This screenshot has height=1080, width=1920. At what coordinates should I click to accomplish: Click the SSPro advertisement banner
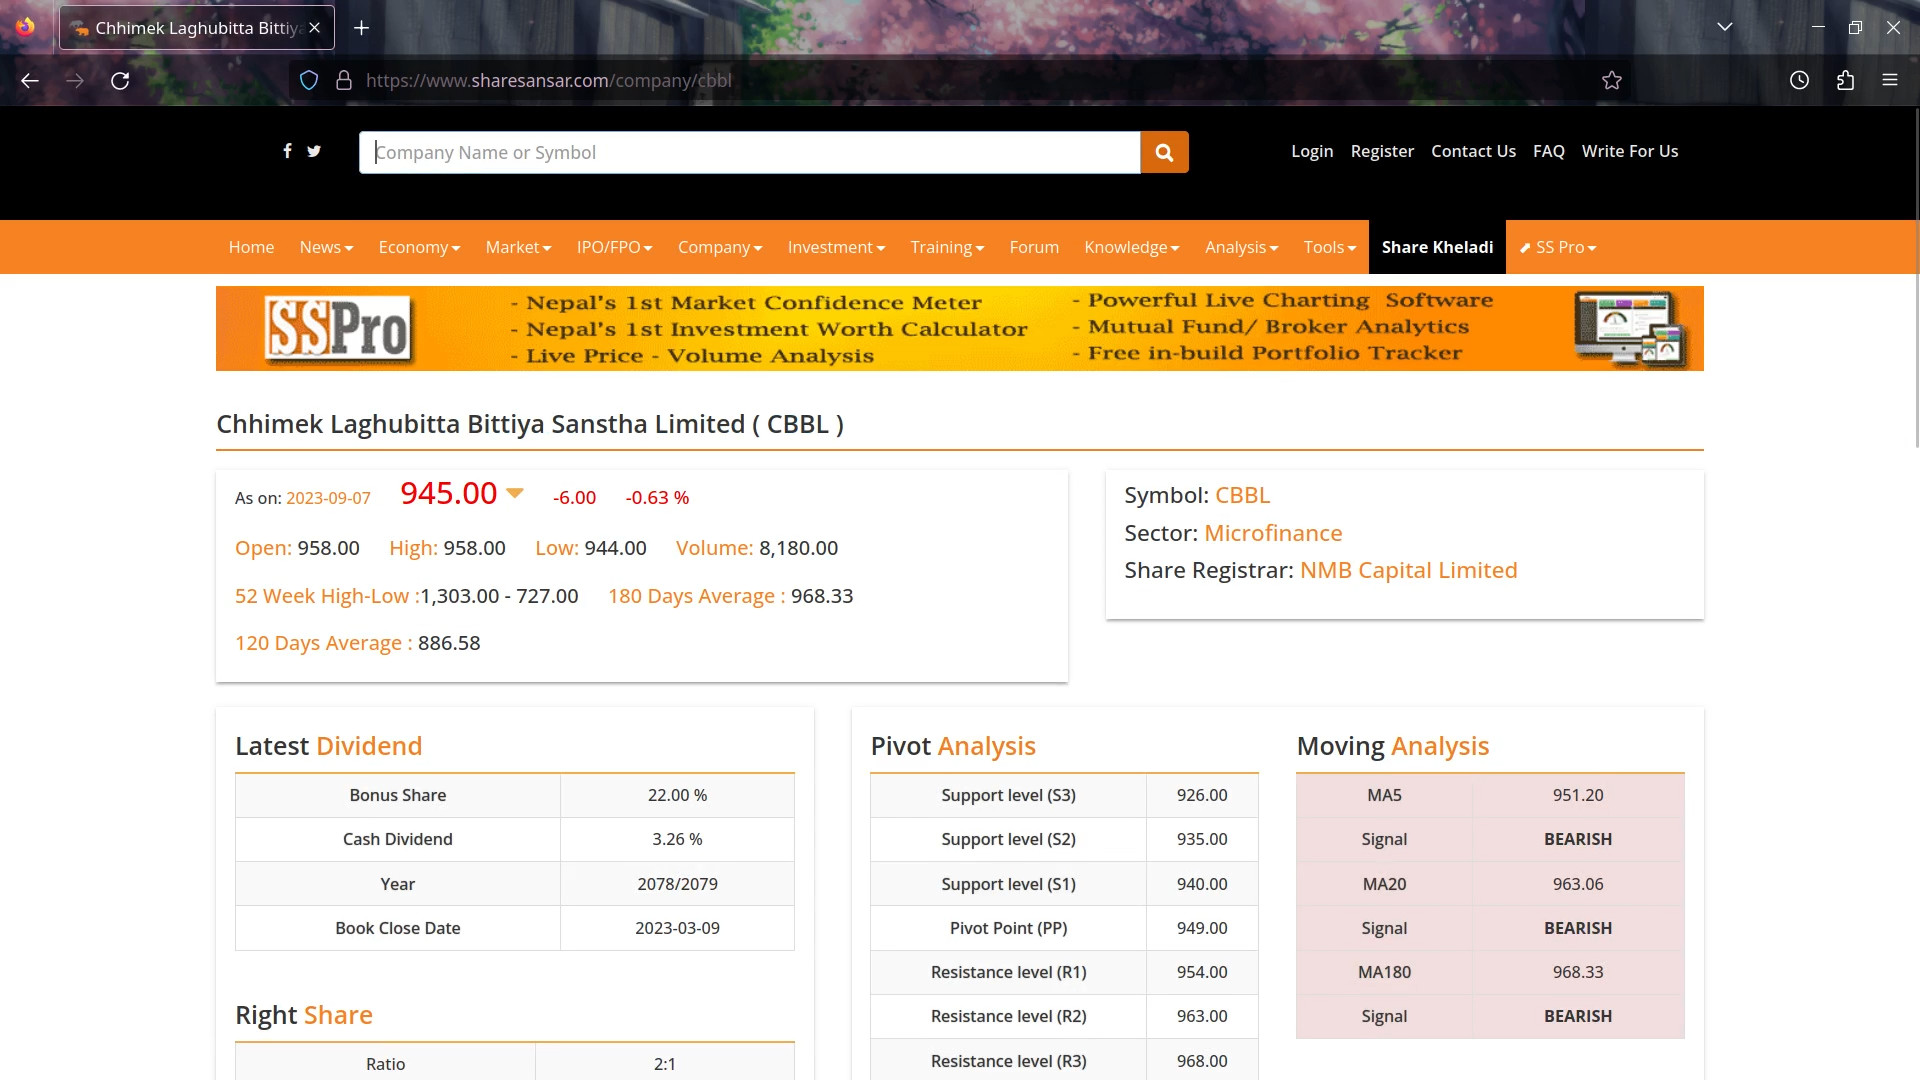pos(959,328)
